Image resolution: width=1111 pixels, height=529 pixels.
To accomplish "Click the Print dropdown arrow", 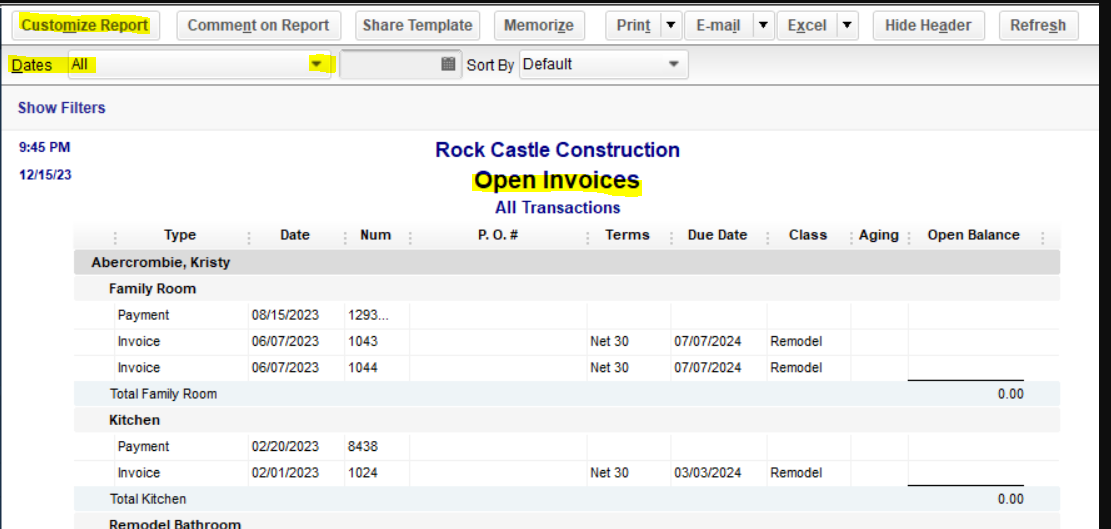I will [671, 25].
